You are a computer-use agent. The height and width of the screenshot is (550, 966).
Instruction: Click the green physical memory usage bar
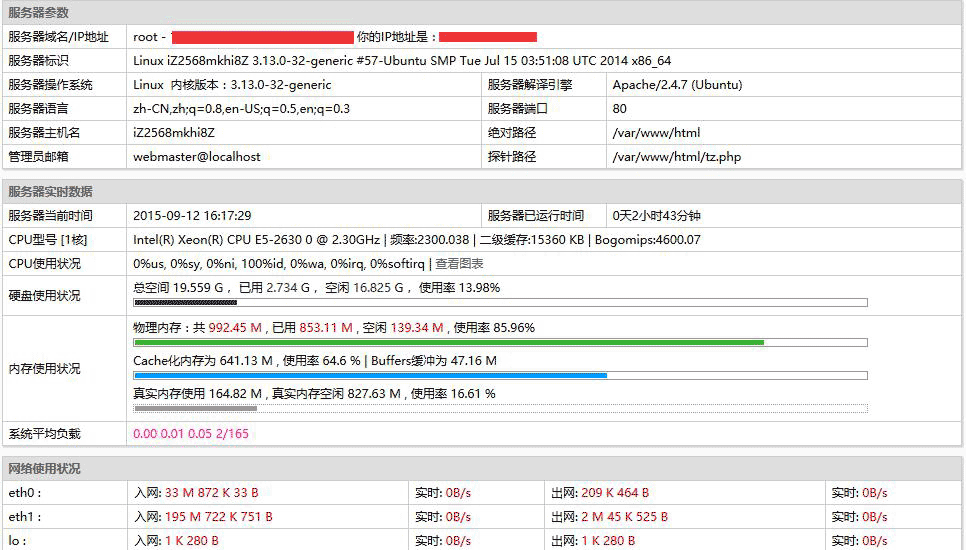point(448,342)
